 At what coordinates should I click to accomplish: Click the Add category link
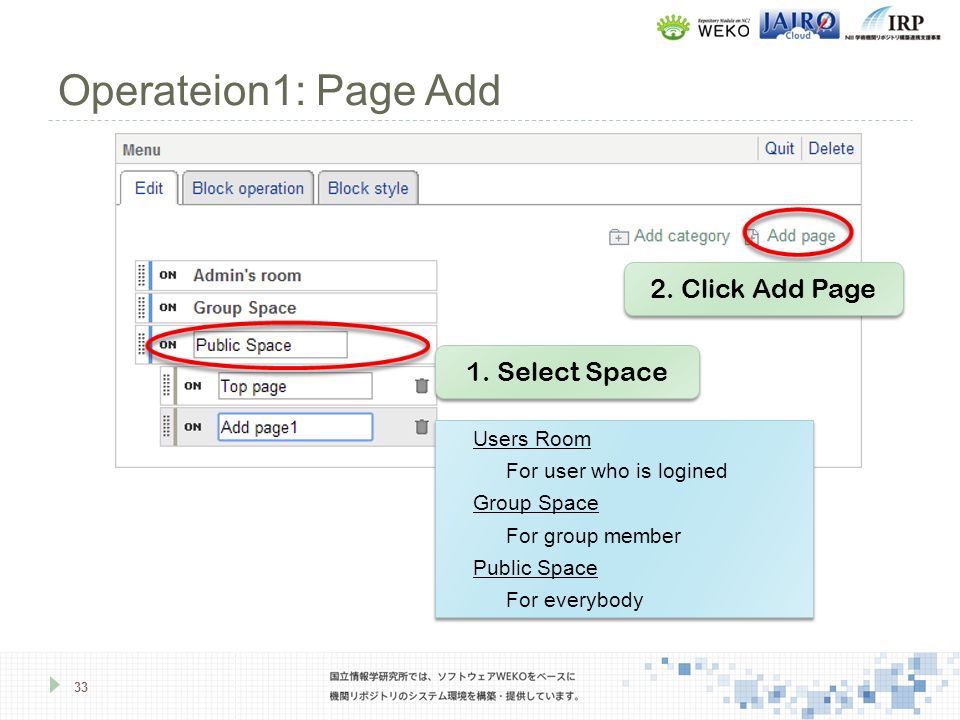(x=681, y=236)
